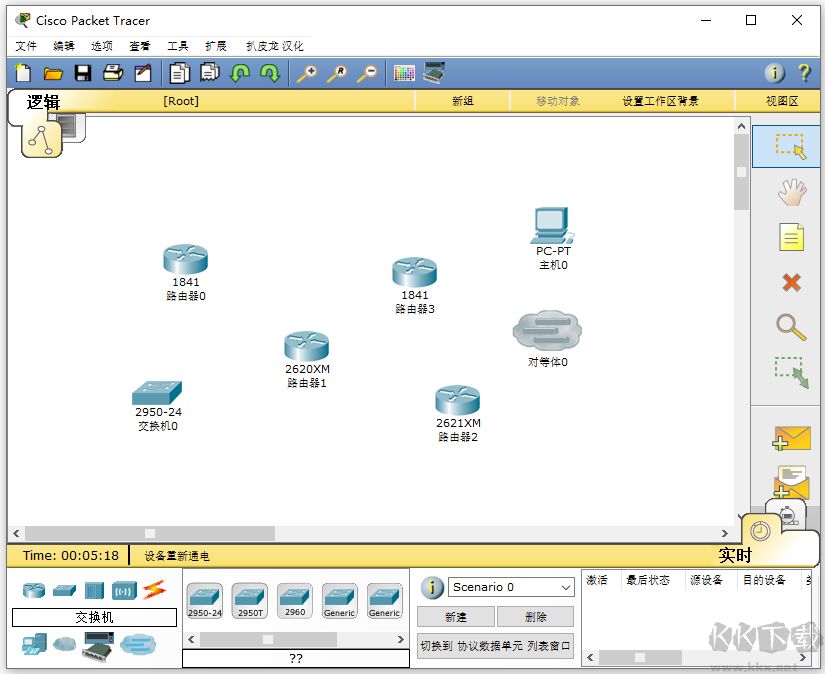825x674 pixels.
Task: Click 切换到 协议数据单元 列表窗口 button
Action: (x=495, y=646)
